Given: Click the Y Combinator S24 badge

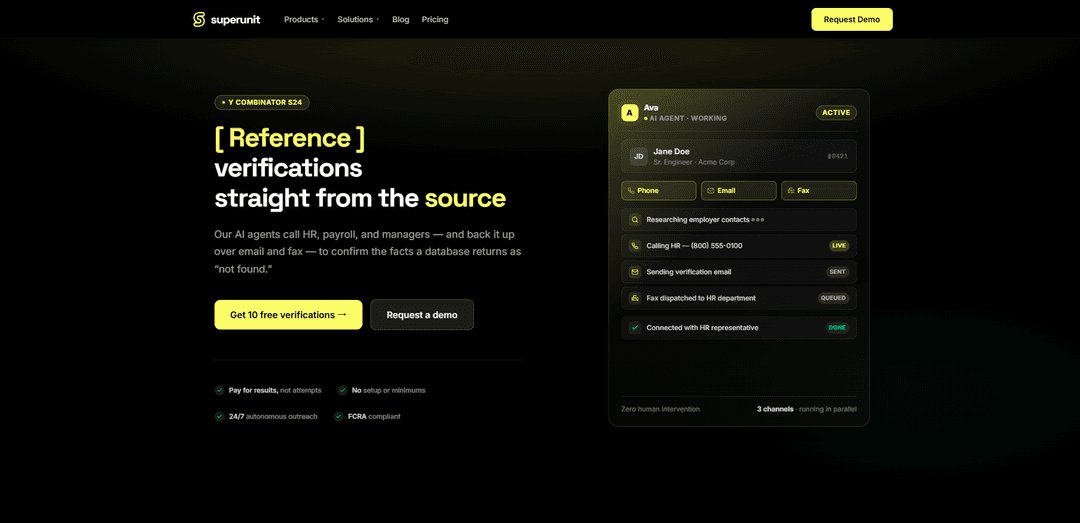Looking at the screenshot, I should click(262, 102).
